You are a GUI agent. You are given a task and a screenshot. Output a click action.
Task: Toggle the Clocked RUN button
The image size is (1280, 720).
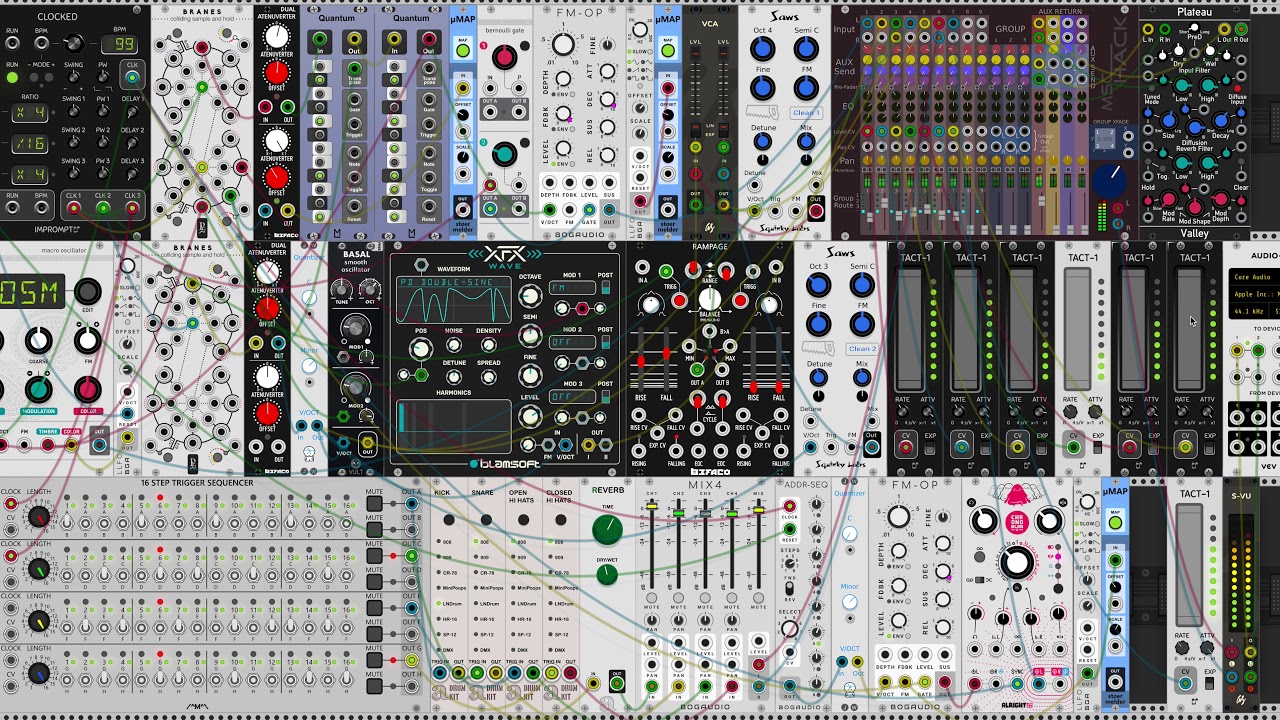pyautogui.click(x=12, y=76)
